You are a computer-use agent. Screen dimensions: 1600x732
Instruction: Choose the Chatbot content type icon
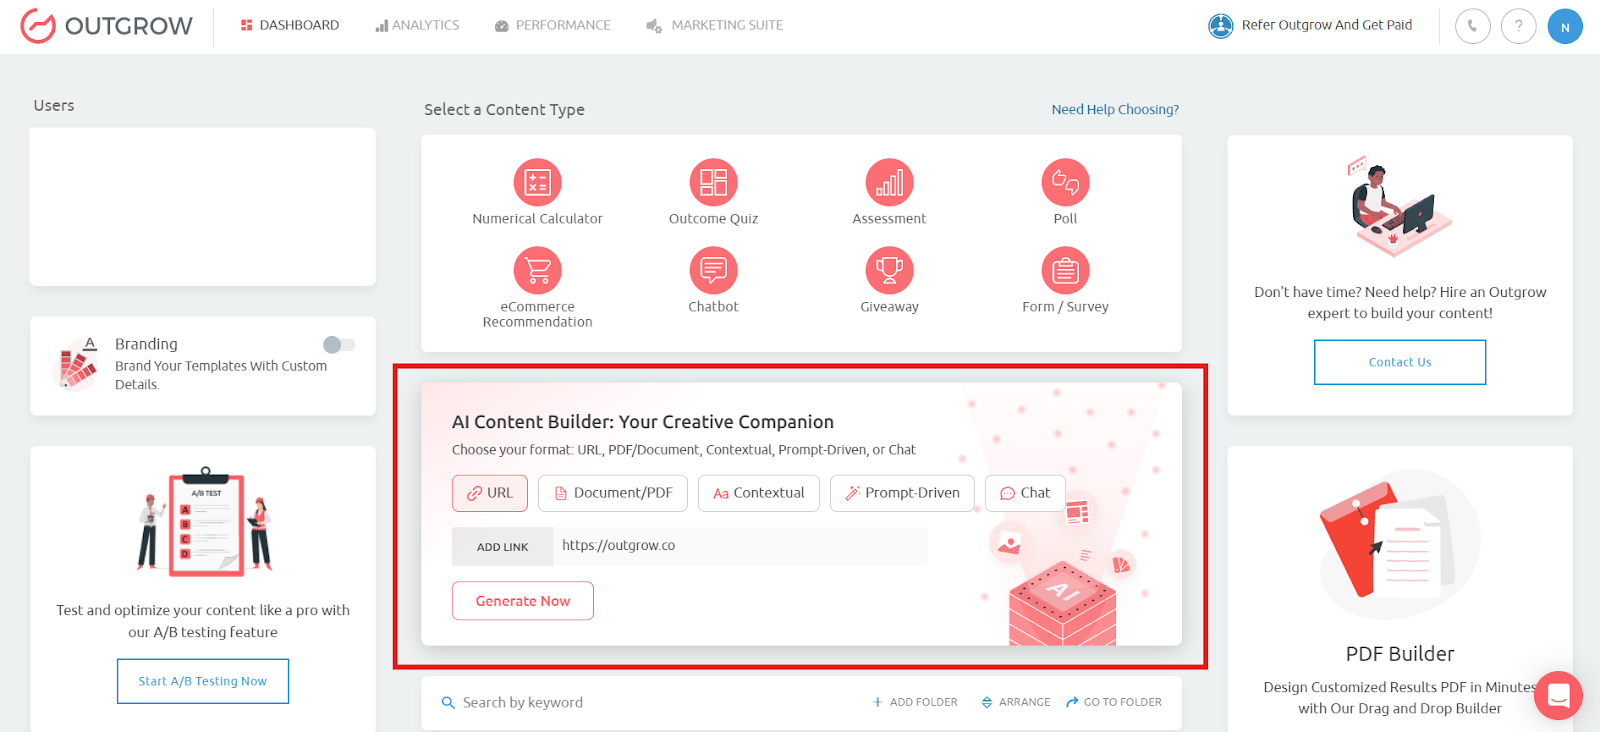click(x=713, y=271)
